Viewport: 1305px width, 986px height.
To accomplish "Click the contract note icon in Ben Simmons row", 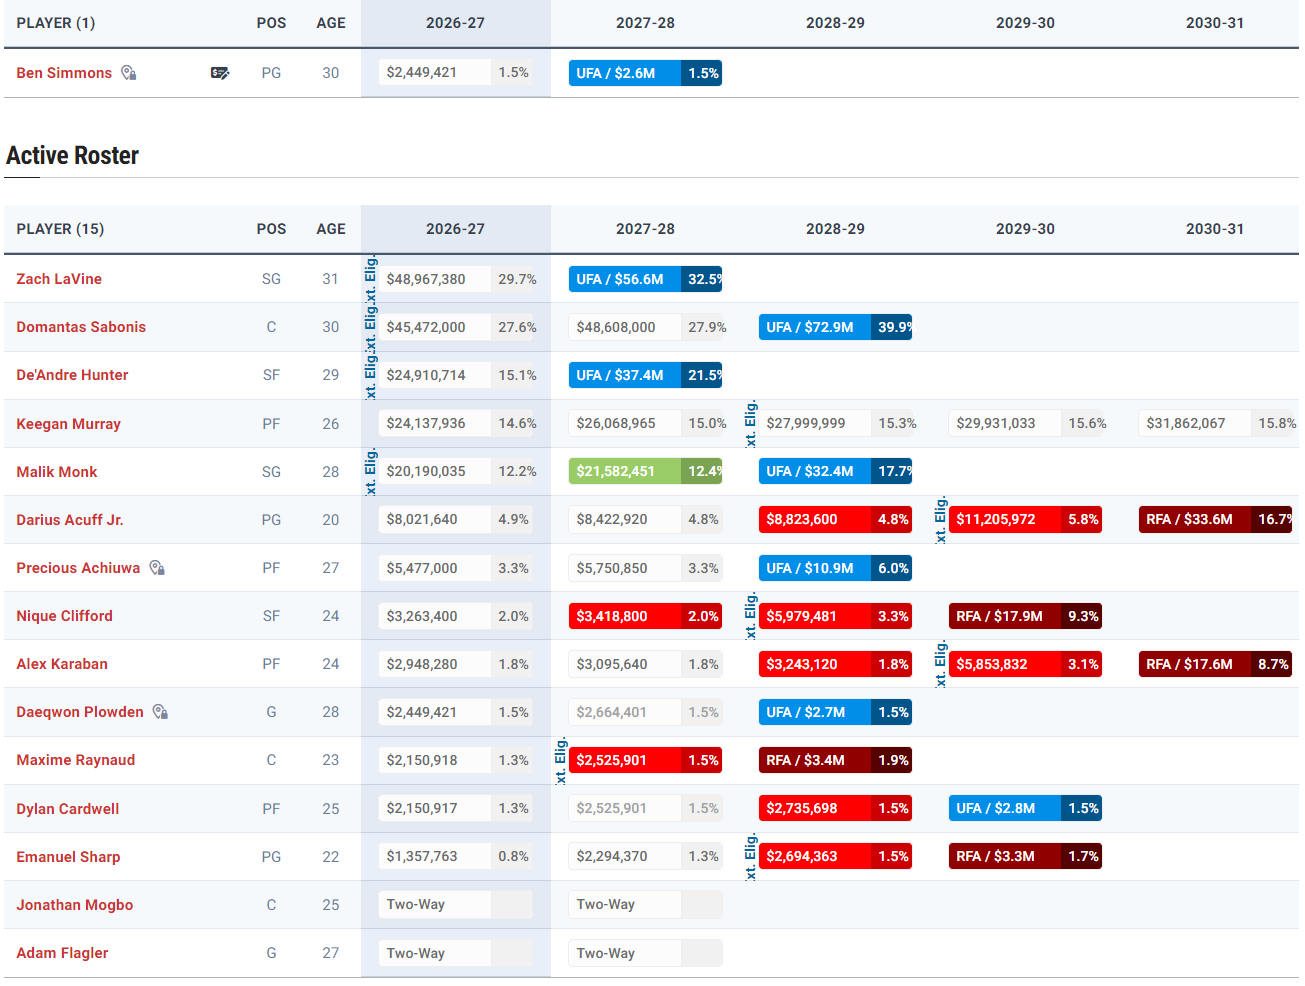I will [x=220, y=73].
